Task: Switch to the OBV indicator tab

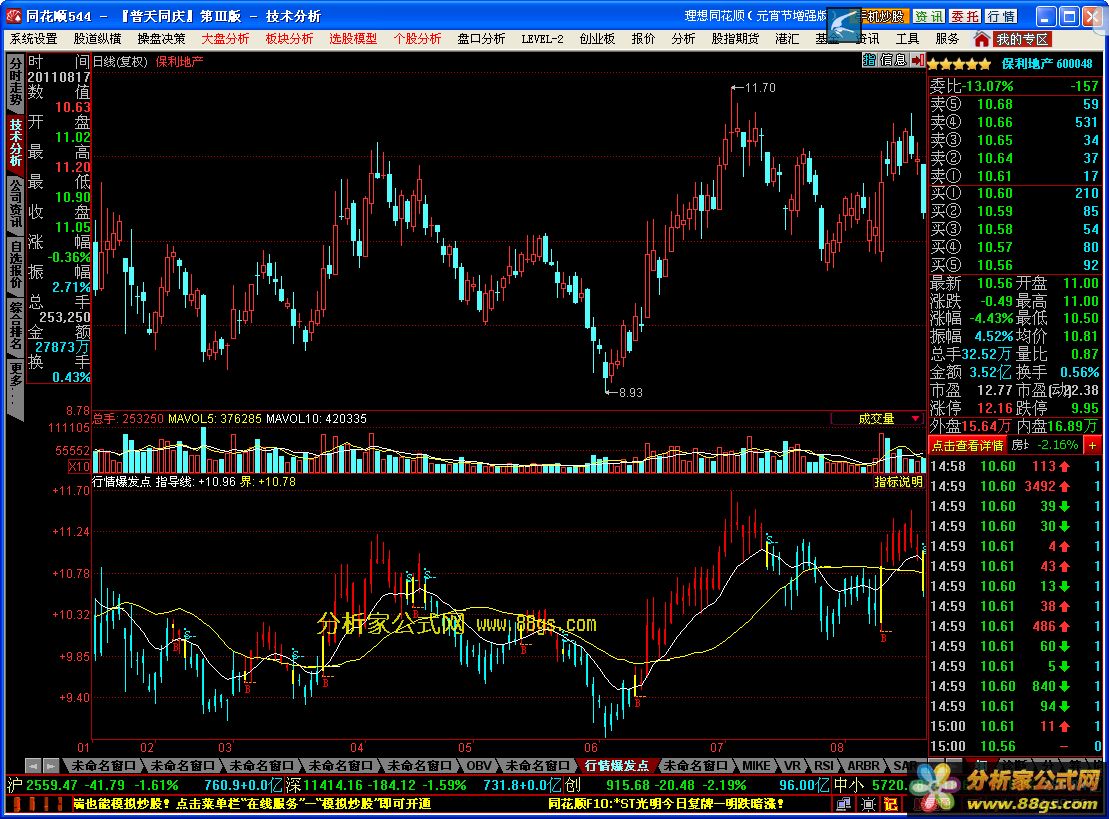Action: click(479, 766)
